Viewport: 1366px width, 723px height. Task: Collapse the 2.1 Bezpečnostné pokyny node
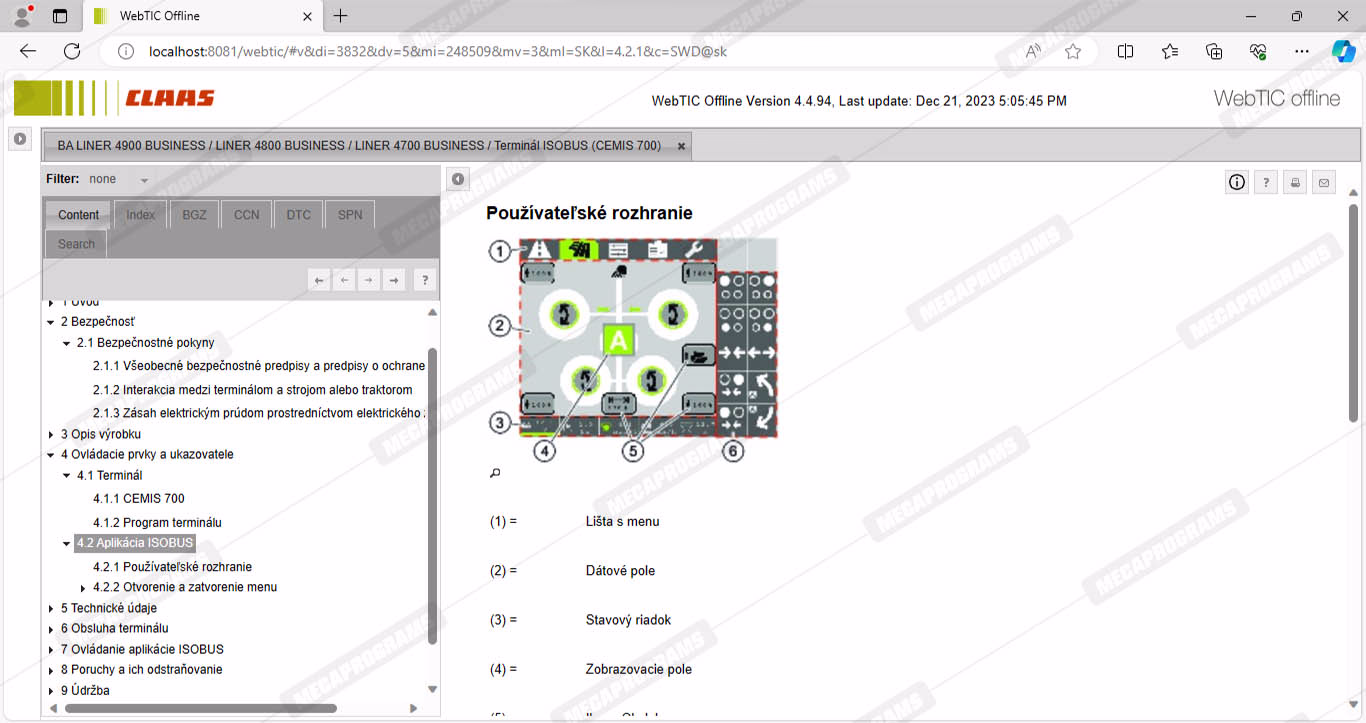67,343
